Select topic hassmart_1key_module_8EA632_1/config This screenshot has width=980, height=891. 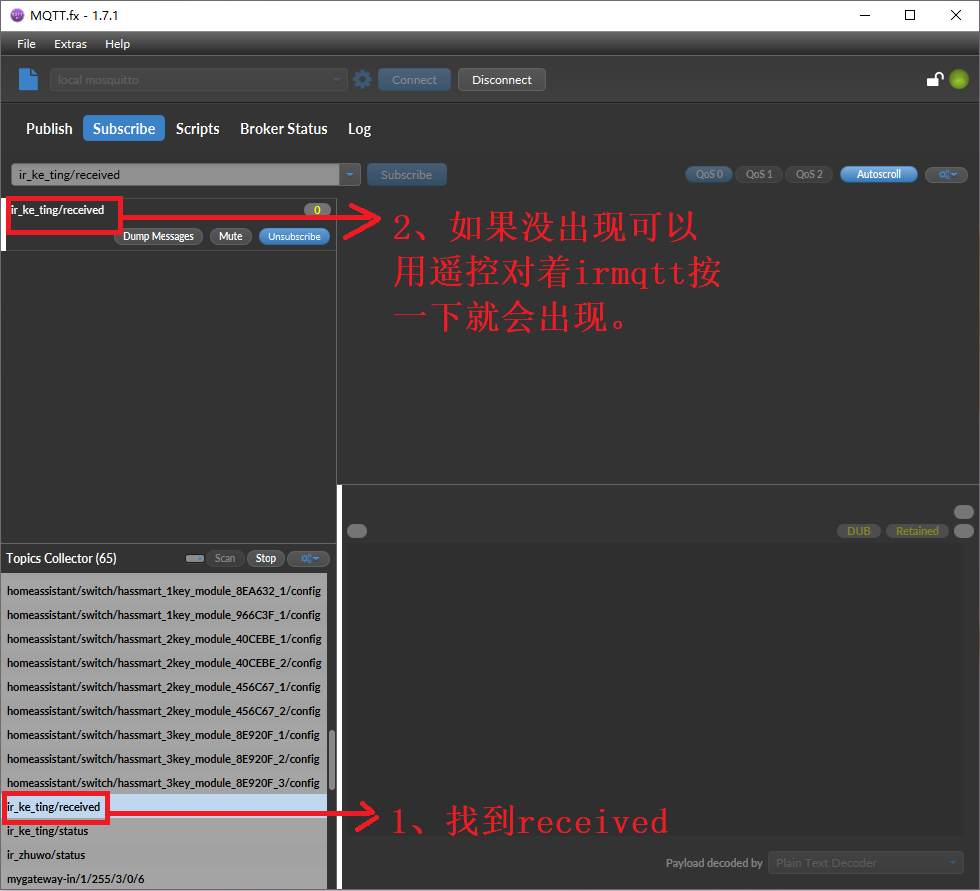[164, 591]
